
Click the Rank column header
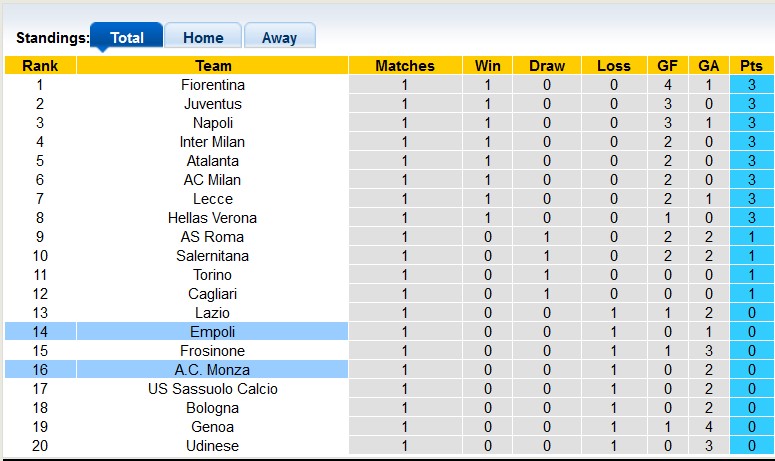[x=40, y=66]
